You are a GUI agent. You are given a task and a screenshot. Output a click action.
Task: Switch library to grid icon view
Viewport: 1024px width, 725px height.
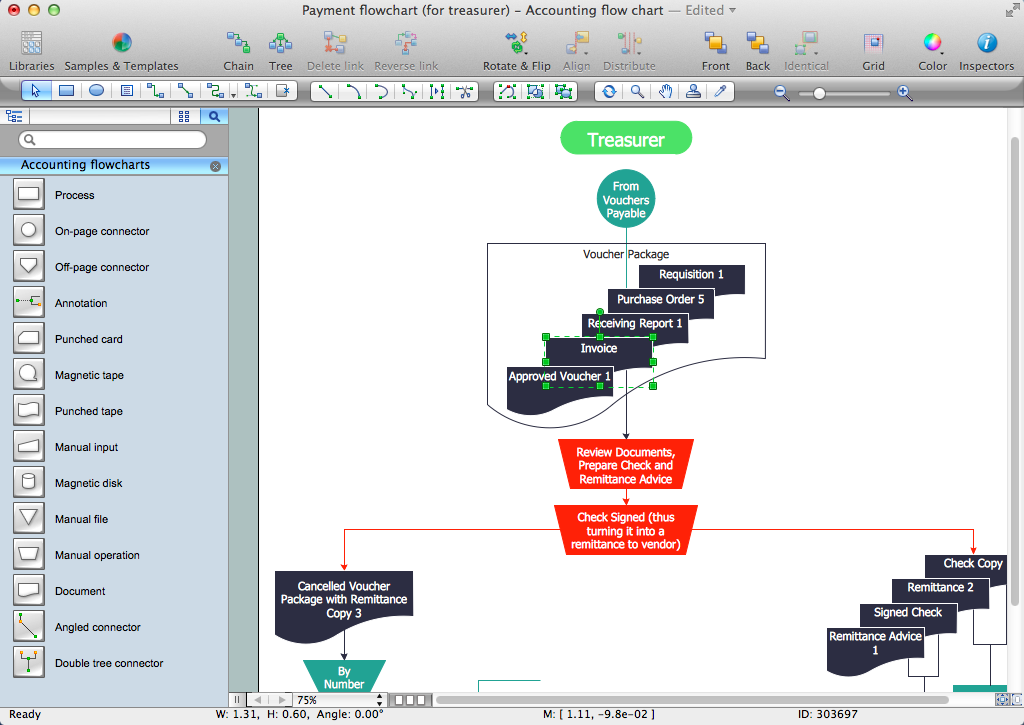pyautogui.click(x=184, y=116)
